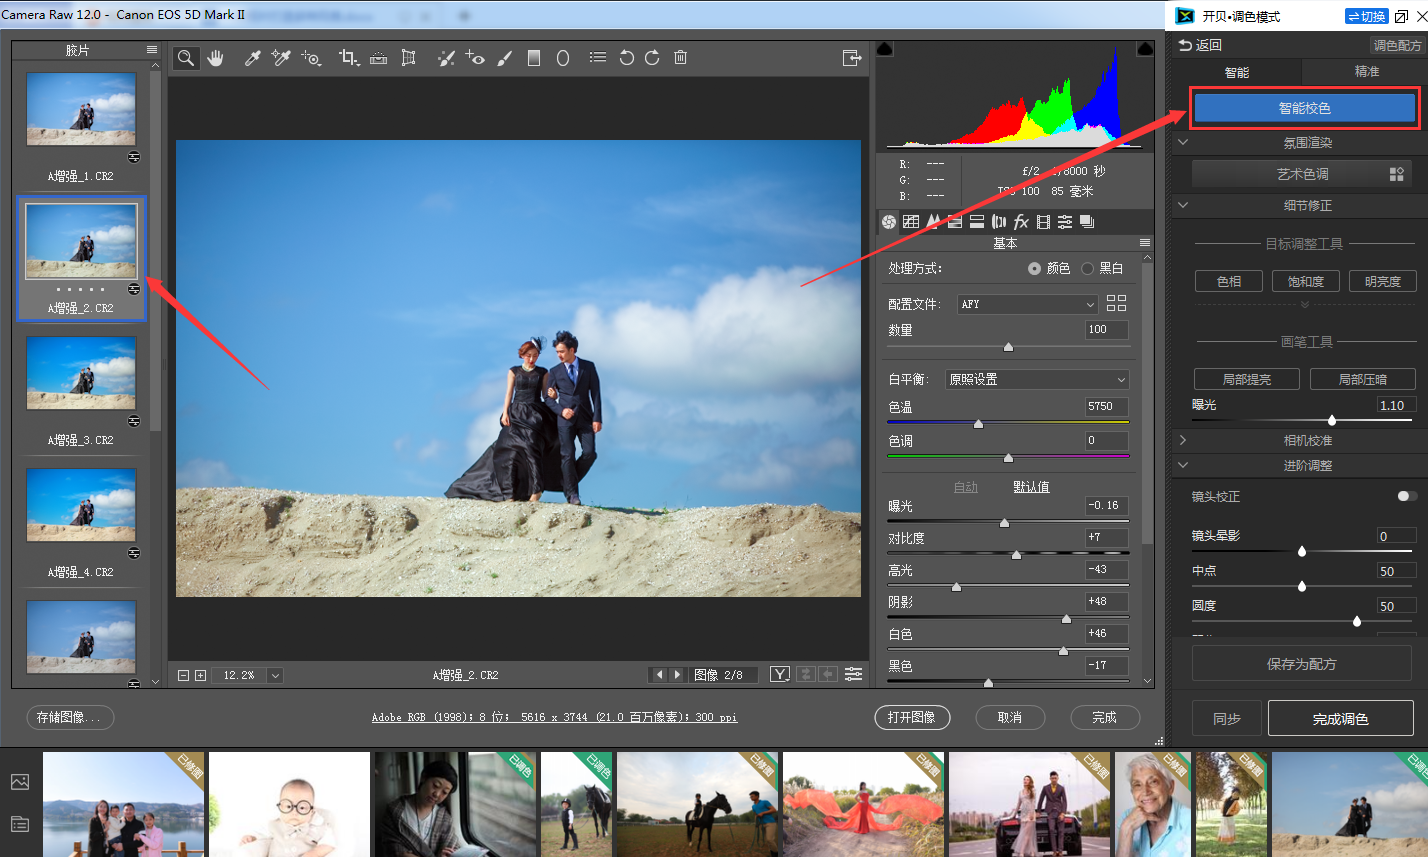Image resolution: width=1428 pixels, height=857 pixels.
Task: Toggle before/after preview Y button
Action: [780, 675]
